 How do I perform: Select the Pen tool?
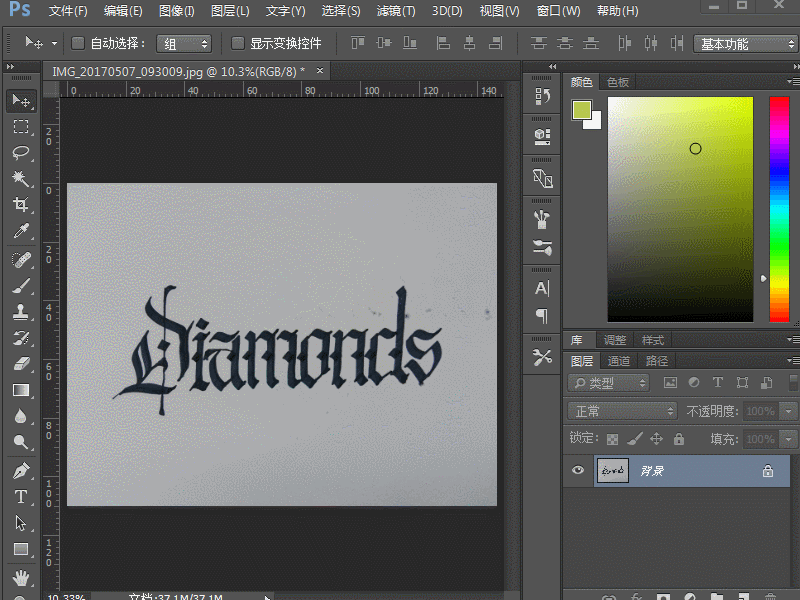tap(20, 470)
